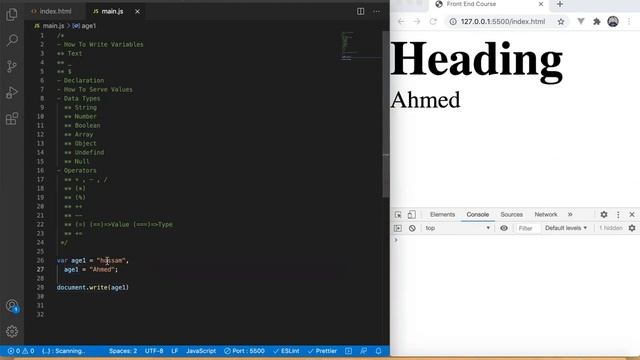Create live expression eye icon
Screen dimensions: 640x360
click(x=504, y=228)
